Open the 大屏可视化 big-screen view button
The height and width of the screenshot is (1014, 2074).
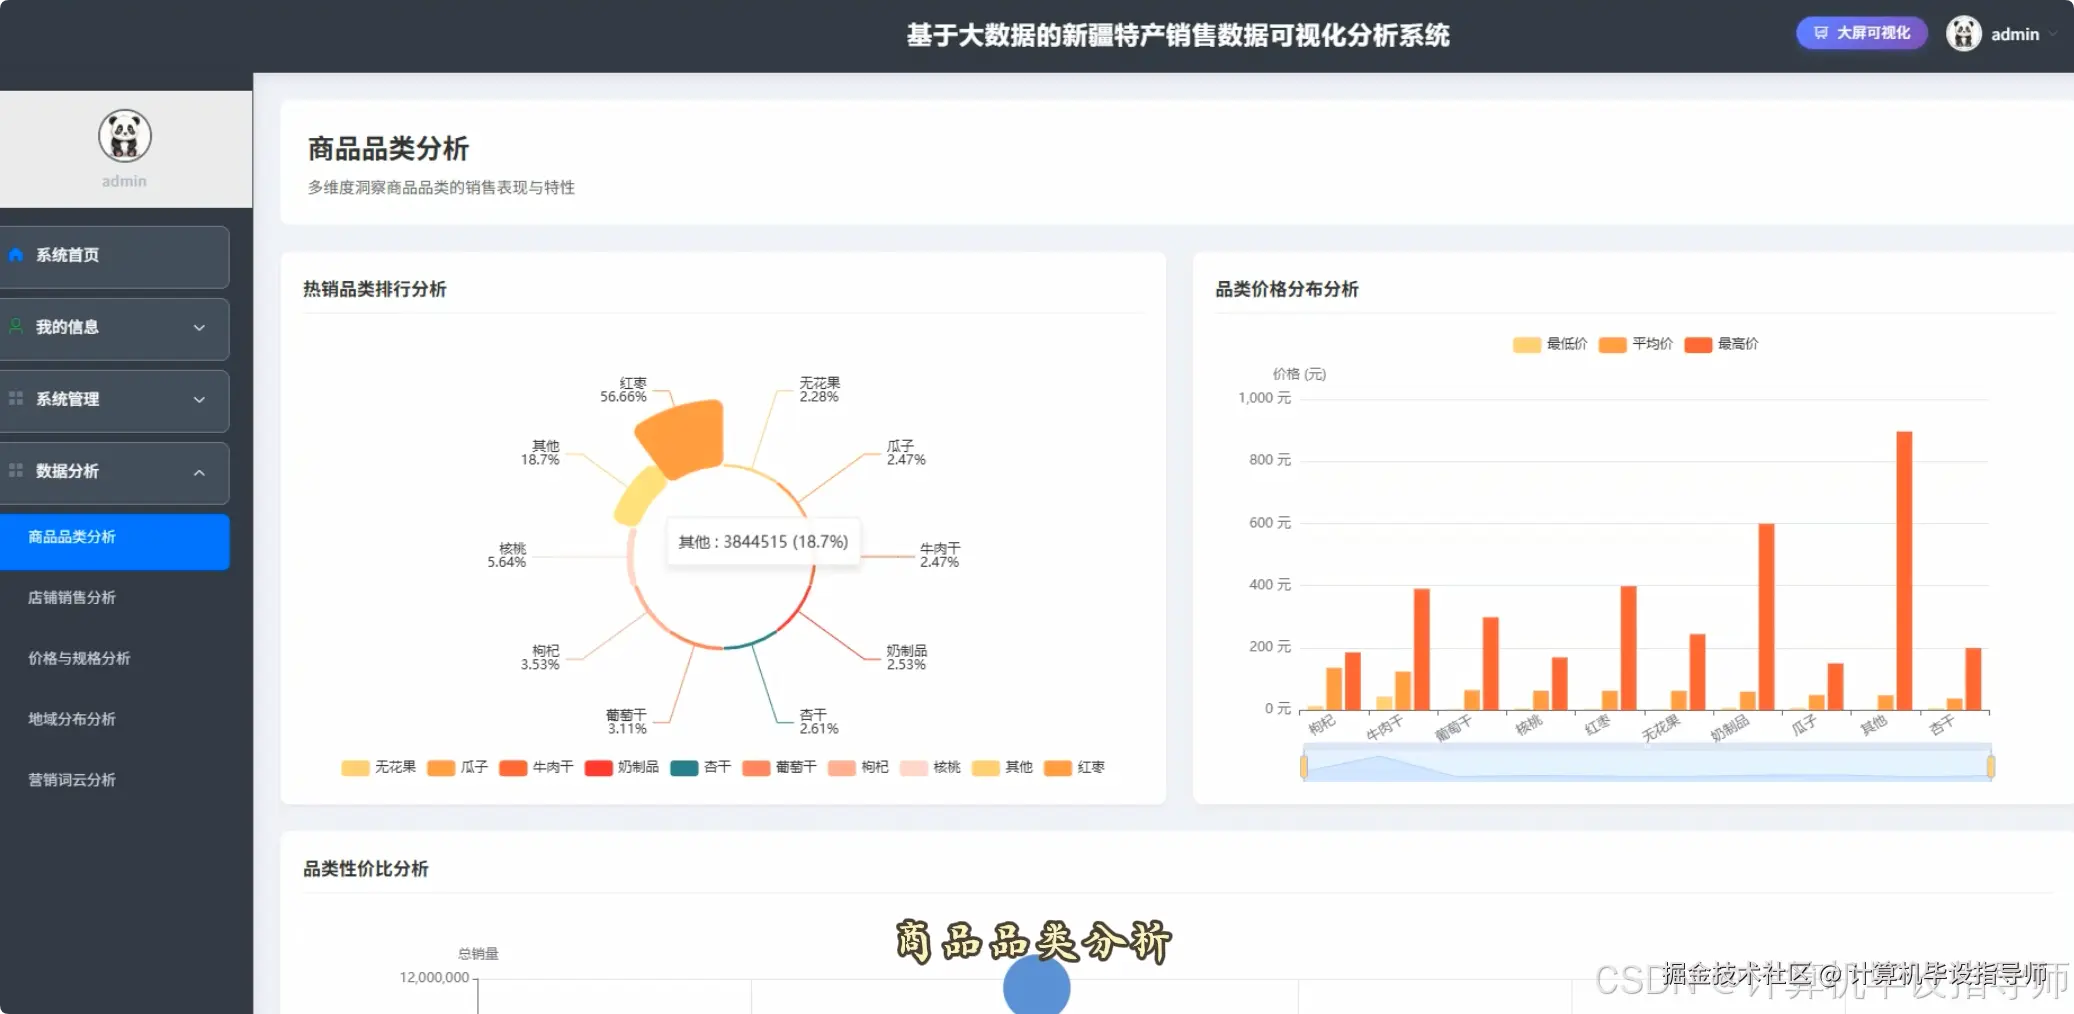coord(1861,33)
